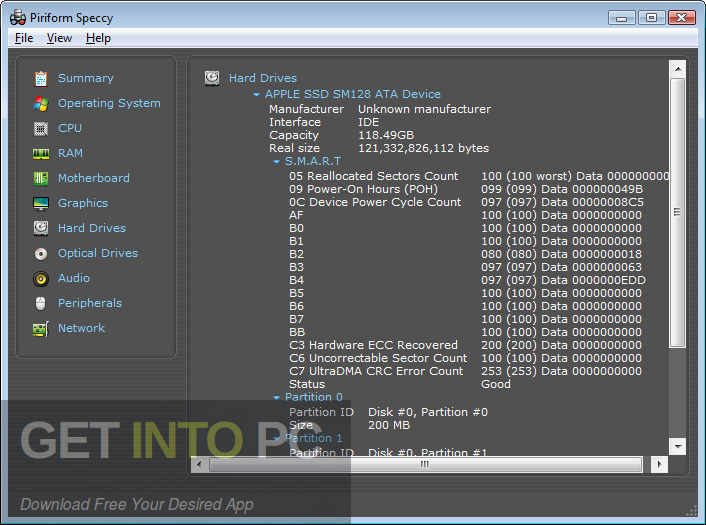
Task: Select Hard Drives in the sidebar
Action: pyautogui.click(x=92, y=228)
